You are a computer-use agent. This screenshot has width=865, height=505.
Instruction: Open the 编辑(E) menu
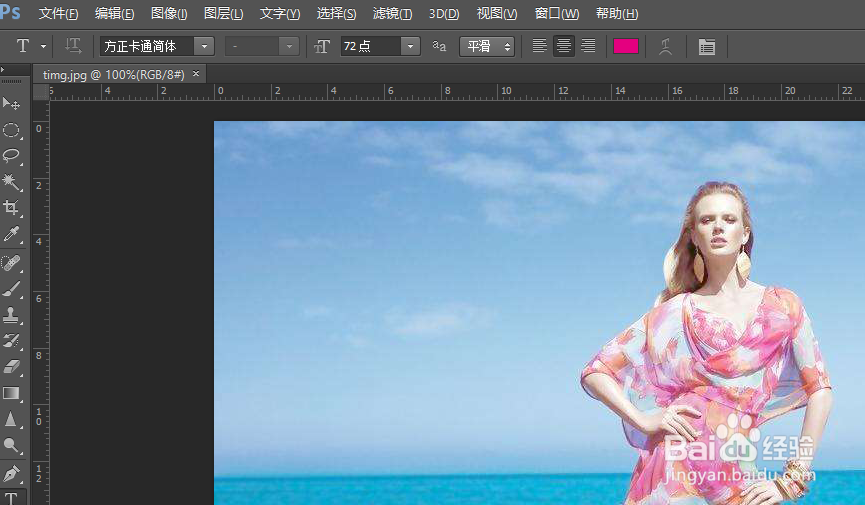click(114, 13)
